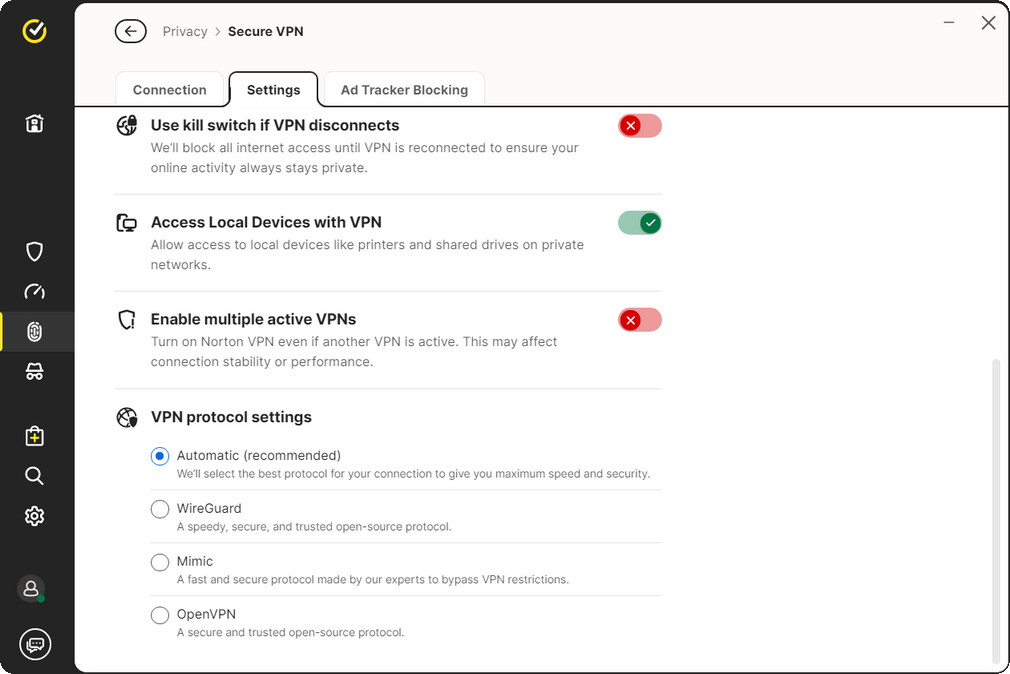Open the settings gear sidebar icon
Screen dimensions: 1010x674
(34, 516)
